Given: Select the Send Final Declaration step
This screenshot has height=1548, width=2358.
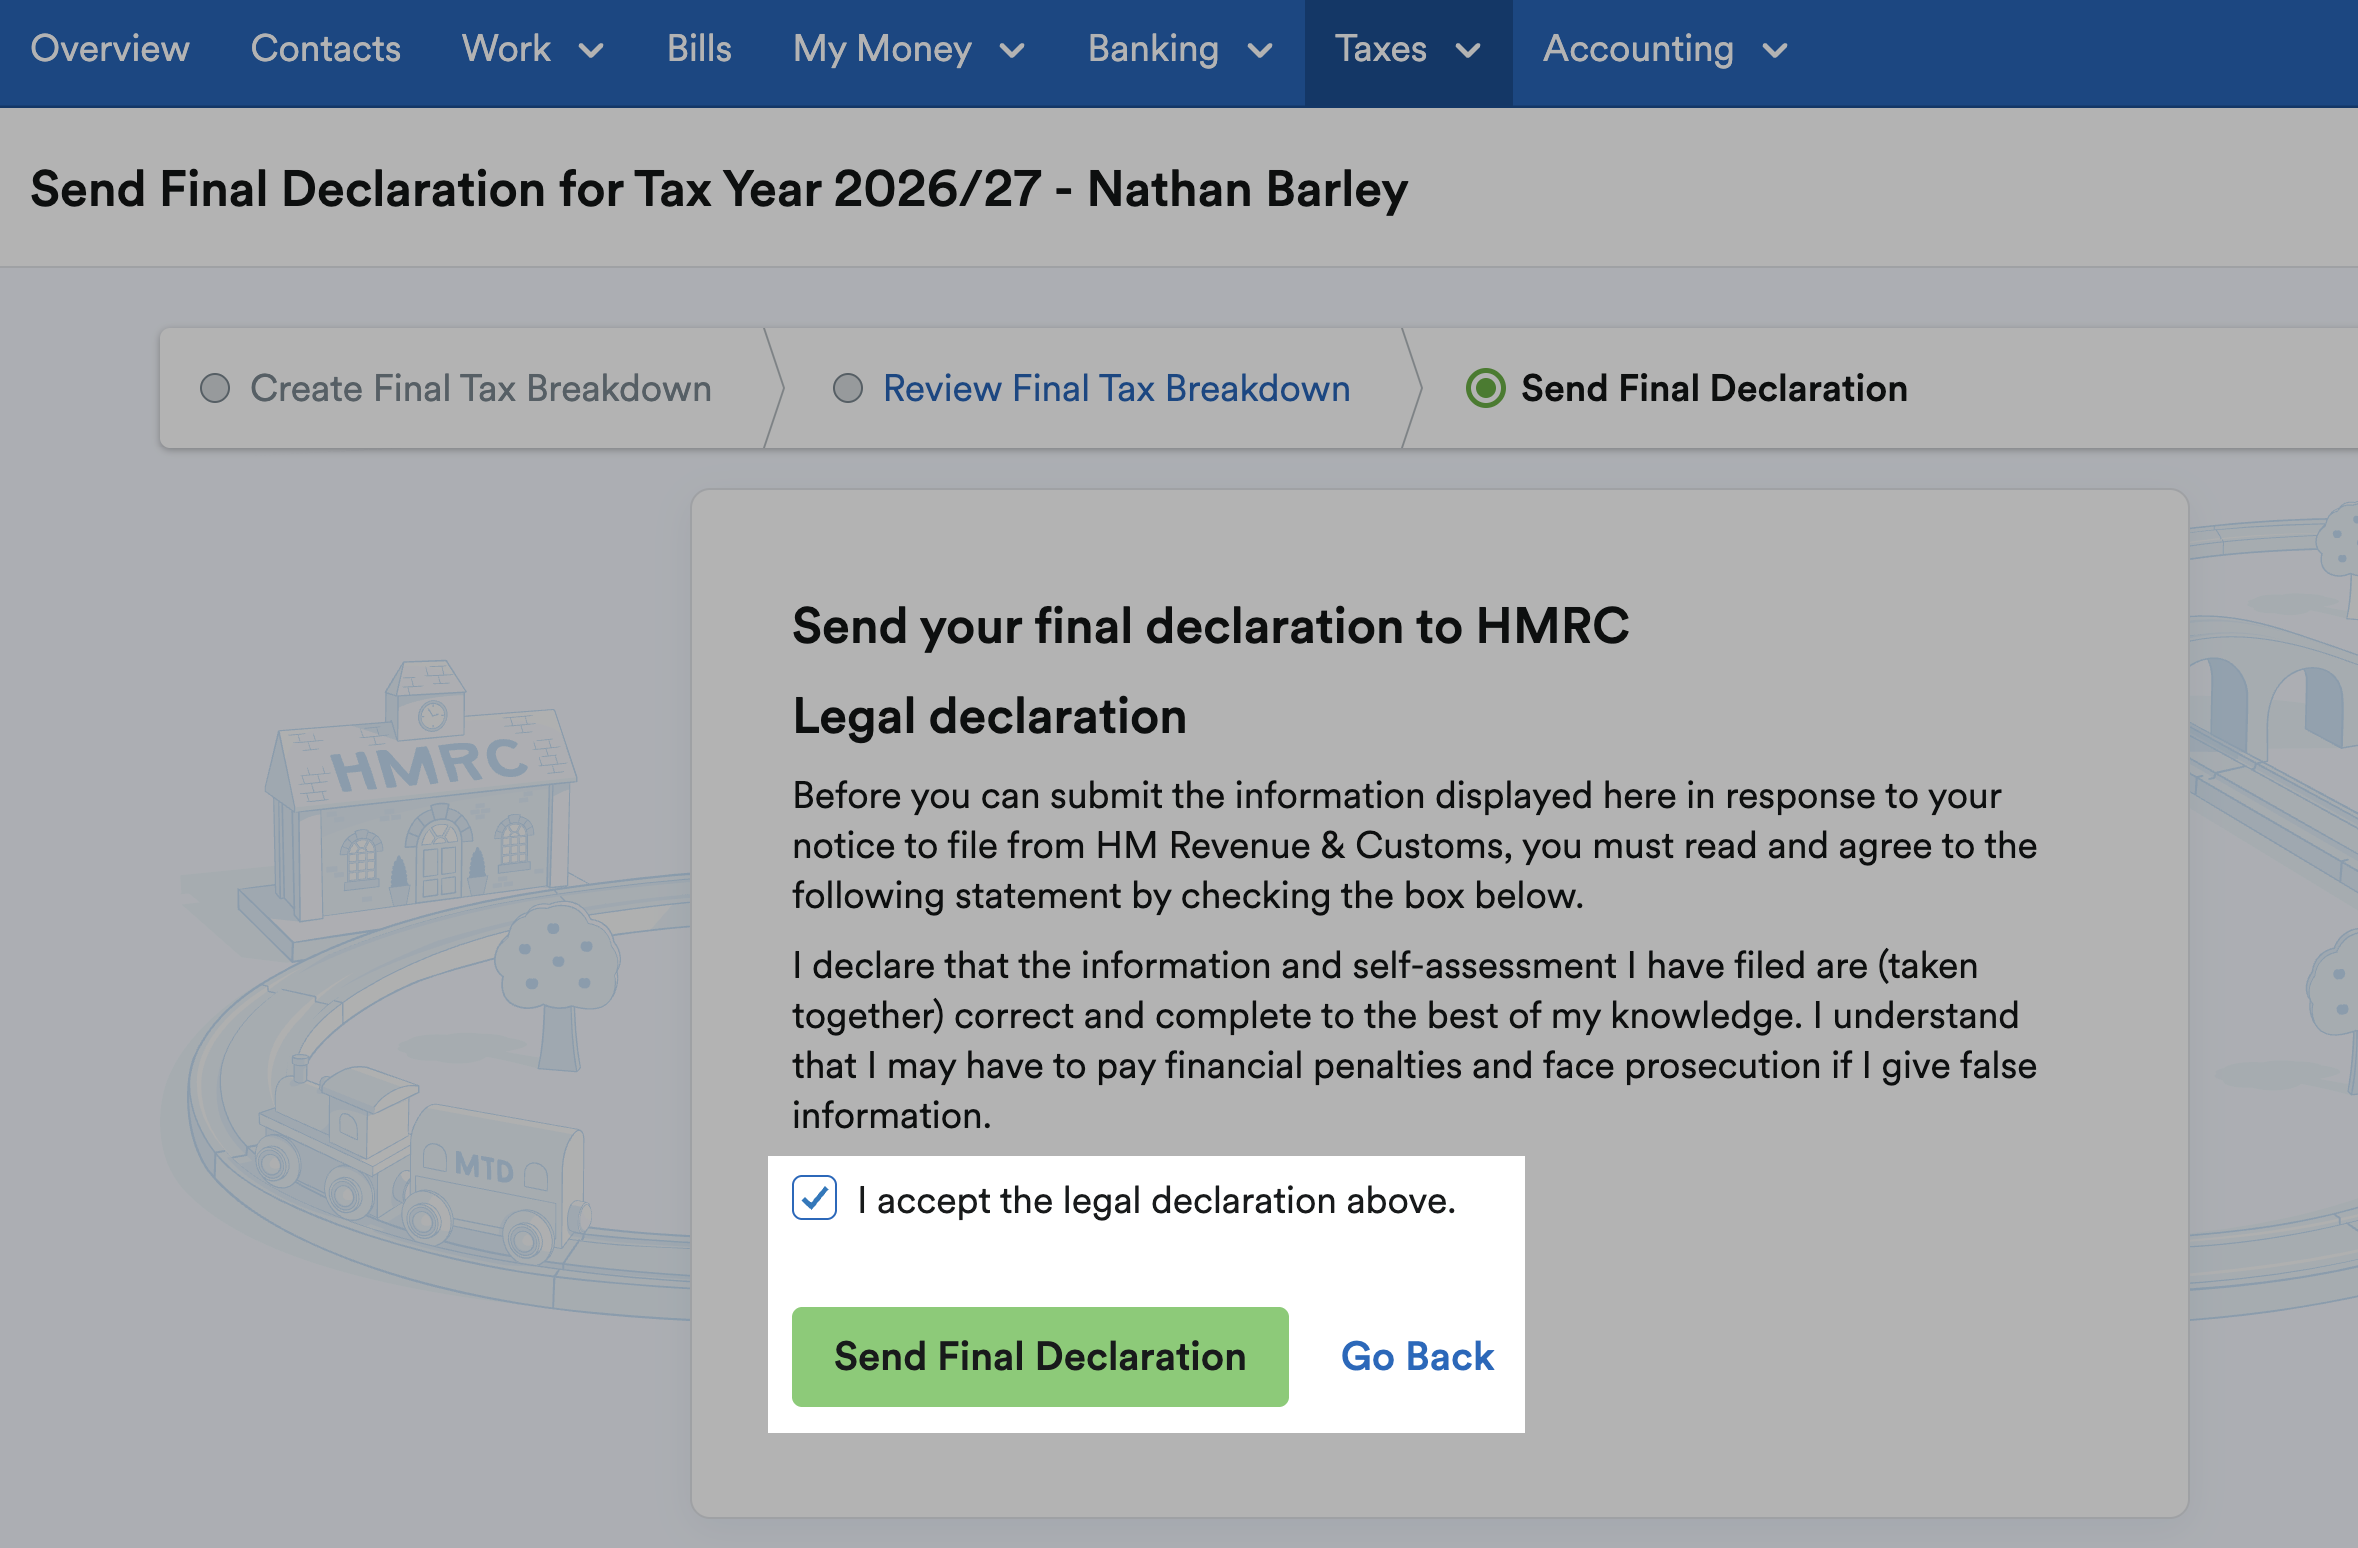Looking at the screenshot, I should [x=1714, y=388].
